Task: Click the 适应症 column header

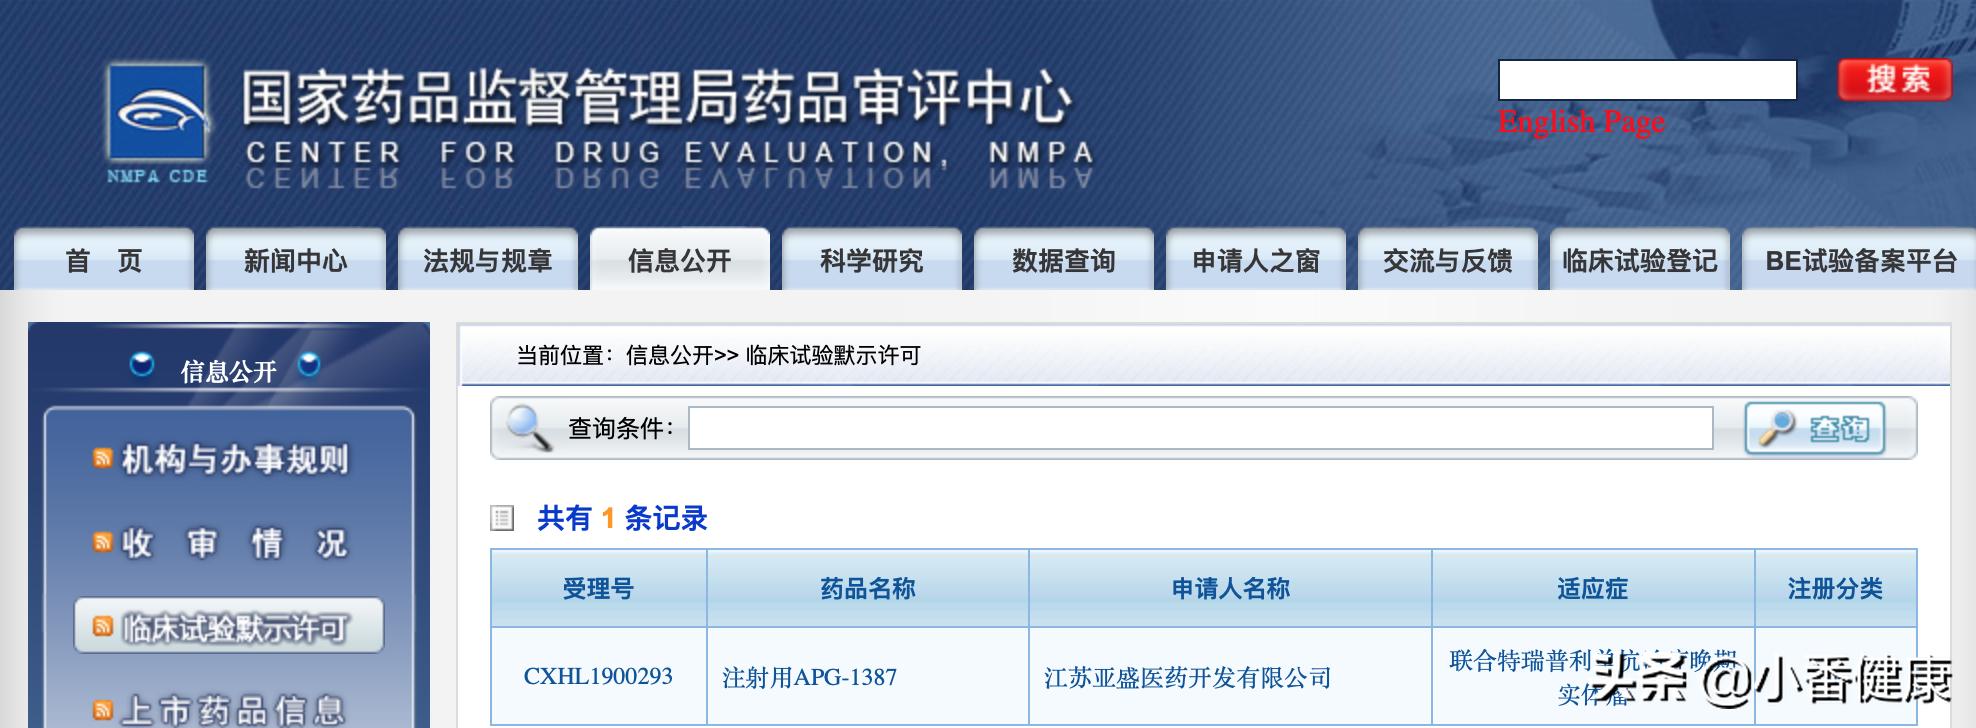Action: [x=1593, y=588]
